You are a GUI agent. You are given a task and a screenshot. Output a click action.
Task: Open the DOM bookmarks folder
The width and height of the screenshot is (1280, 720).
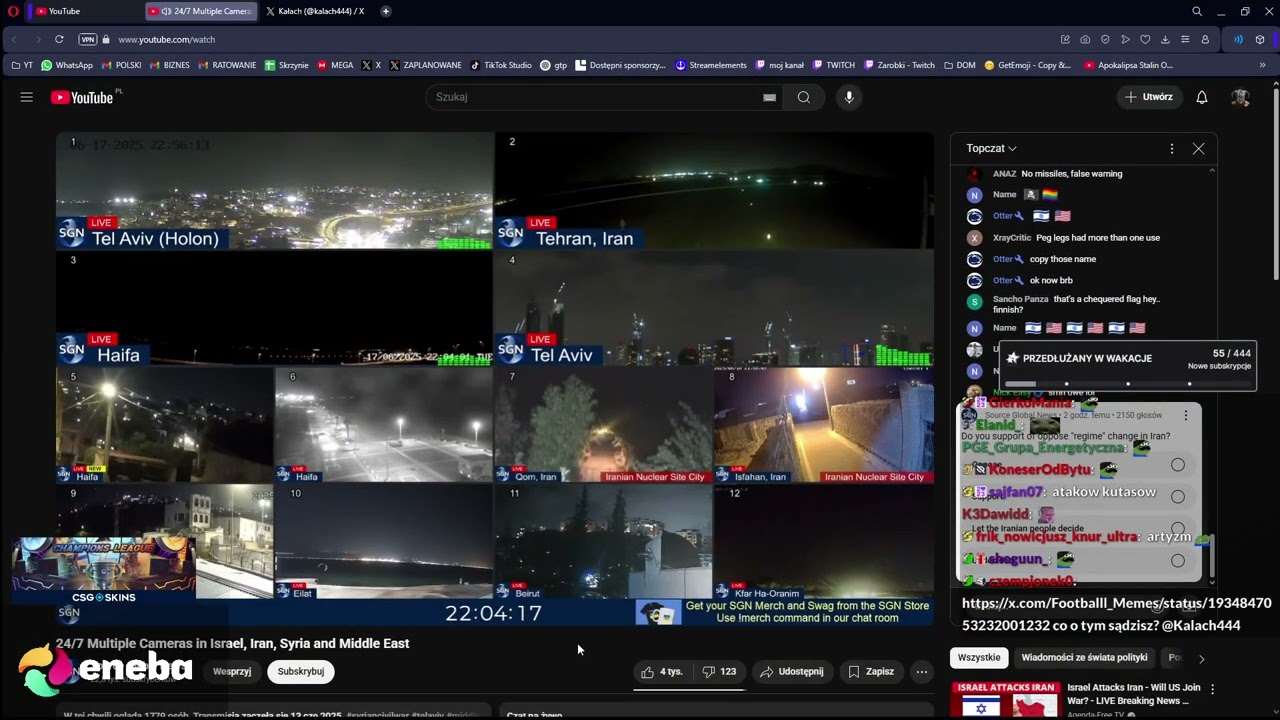click(x=960, y=65)
